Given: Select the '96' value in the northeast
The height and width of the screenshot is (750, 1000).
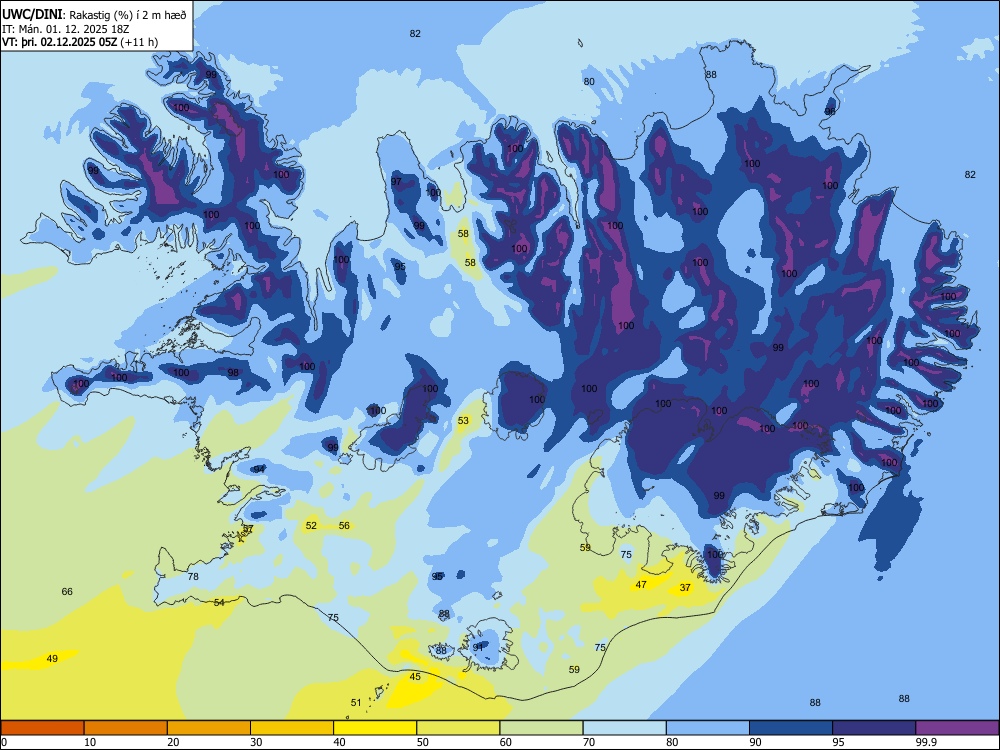Looking at the screenshot, I should [830, 111].
